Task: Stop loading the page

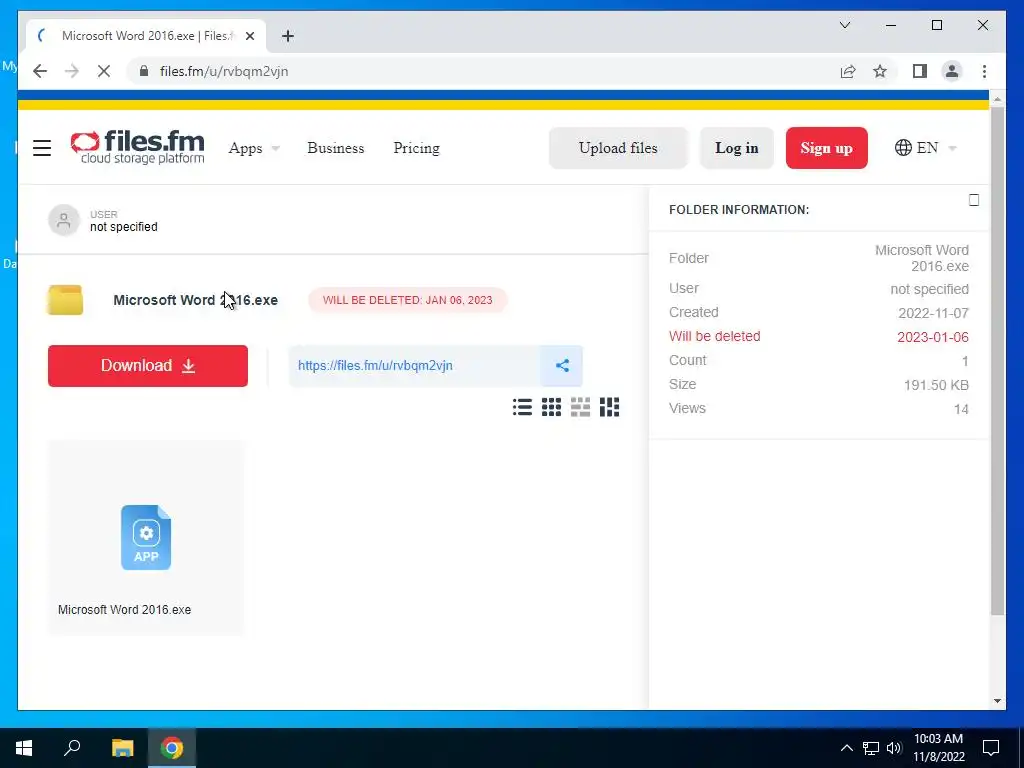Action: click(x=104, y=71)
